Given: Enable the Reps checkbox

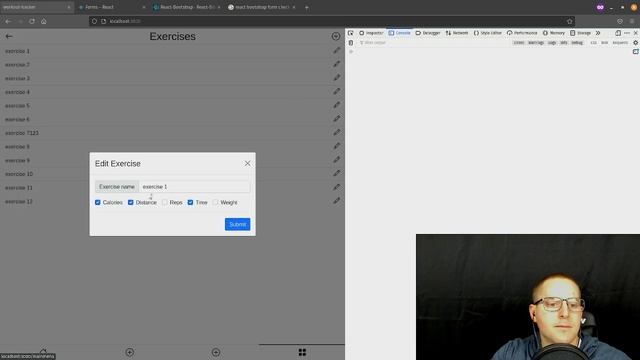Looking at the screenshot, I should pos(164,202).
